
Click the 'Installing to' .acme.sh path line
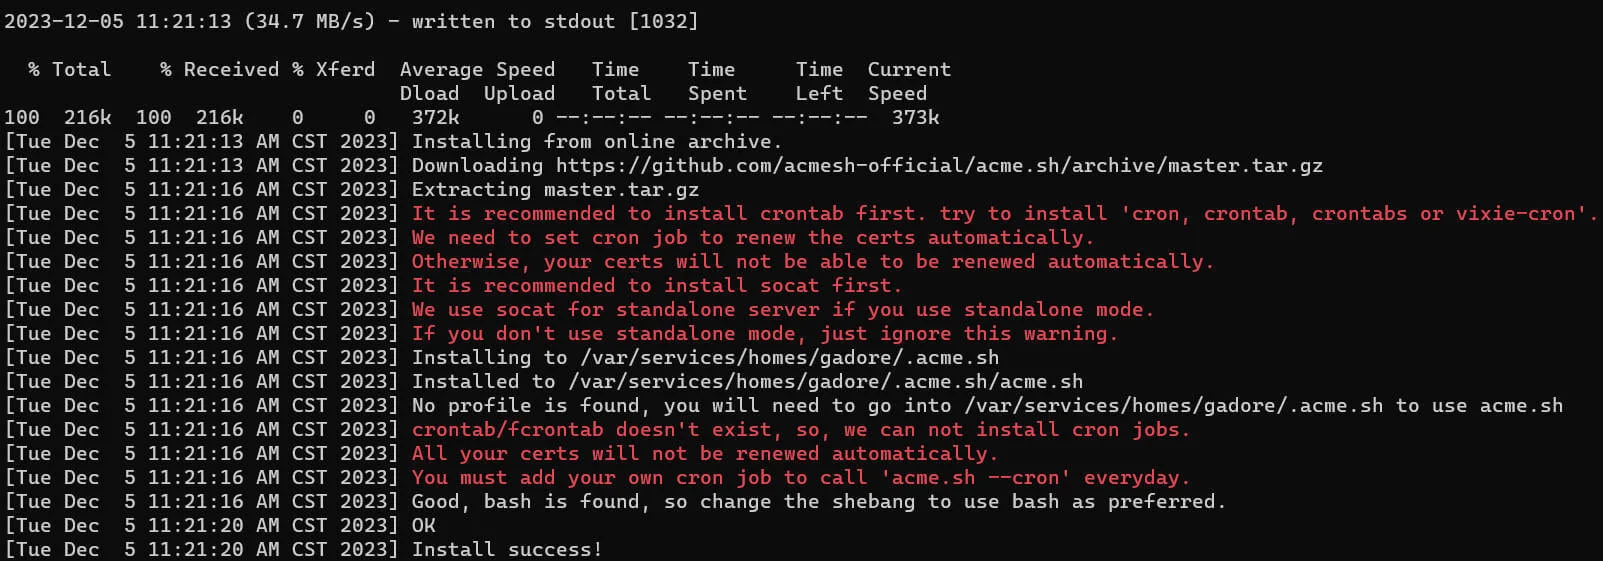coord(705,357)
